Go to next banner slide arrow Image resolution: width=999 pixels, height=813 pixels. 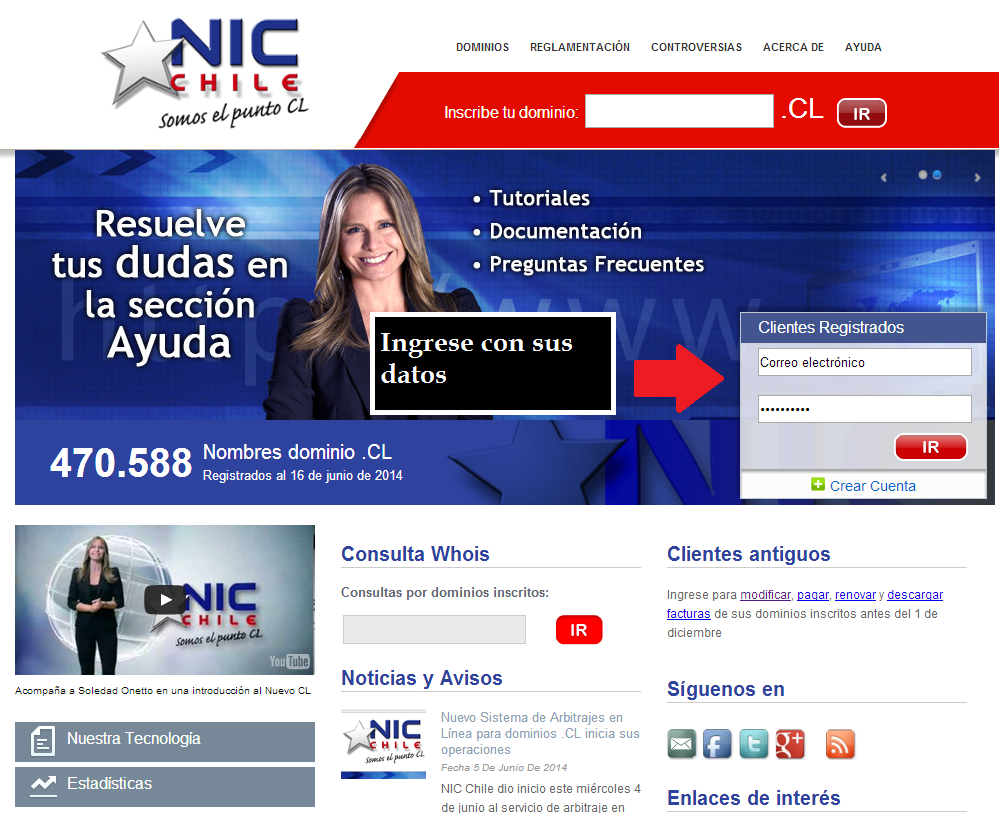tap(977, 178)
